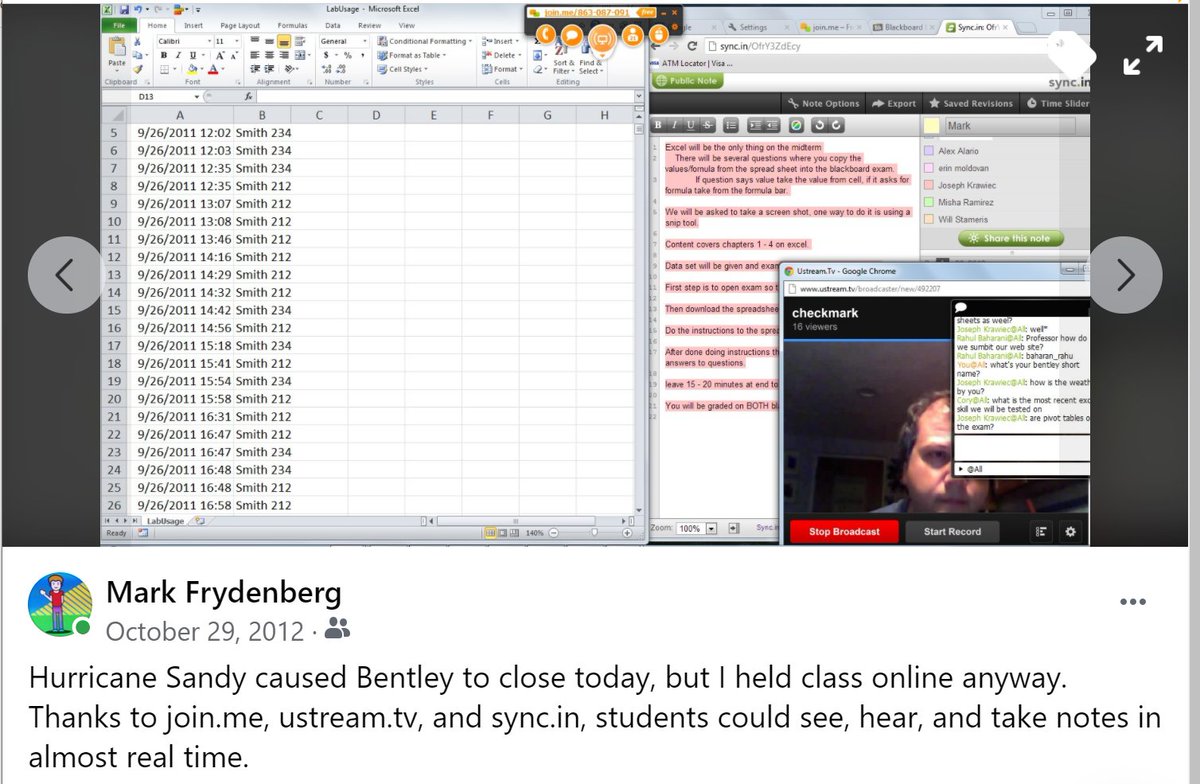The image size is (1200, 784).
Task: Click the font color 'A' icon in Excel
Action: point(215,69)
